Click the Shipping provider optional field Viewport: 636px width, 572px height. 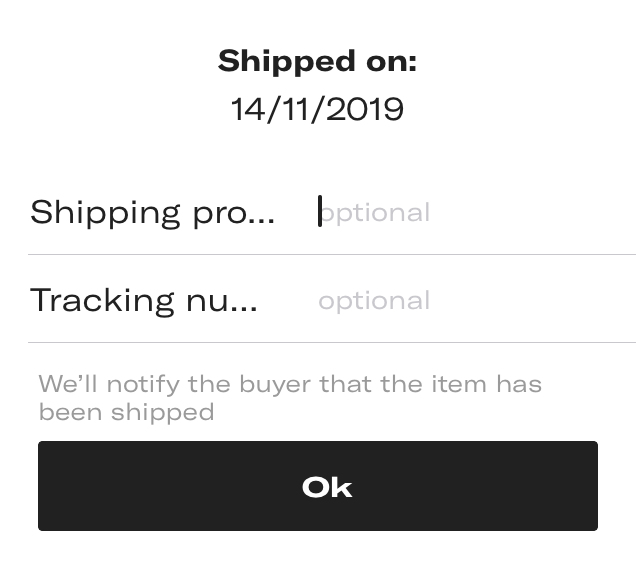(470, 212)
